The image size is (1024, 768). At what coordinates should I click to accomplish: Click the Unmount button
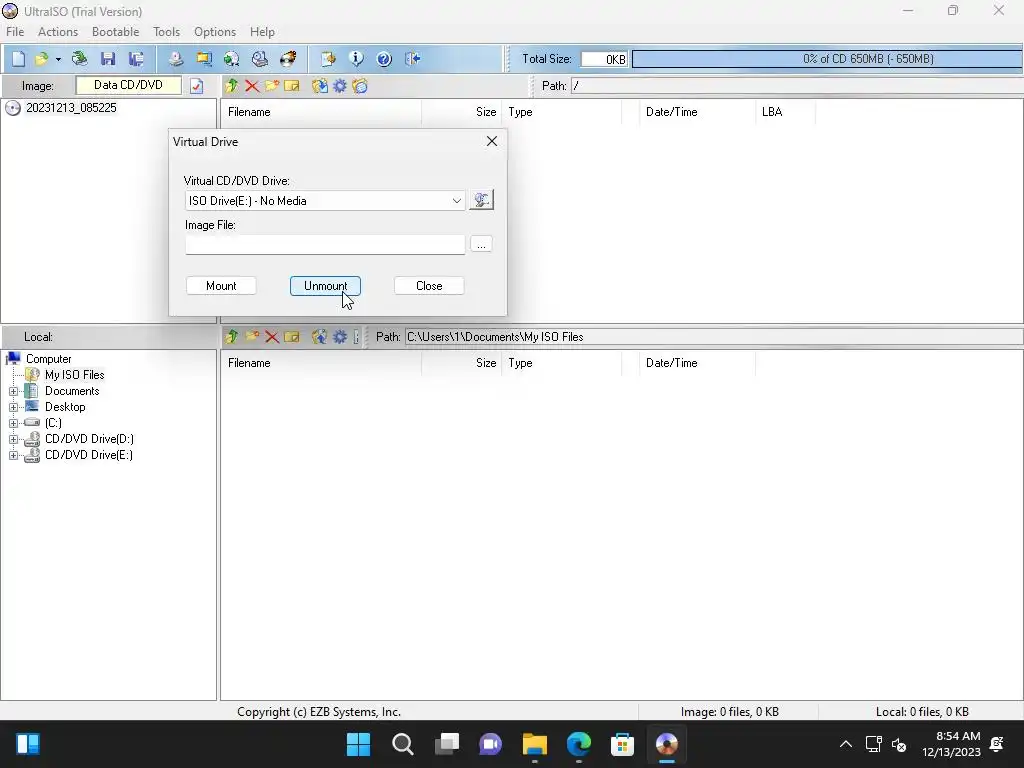click(325, 286)
